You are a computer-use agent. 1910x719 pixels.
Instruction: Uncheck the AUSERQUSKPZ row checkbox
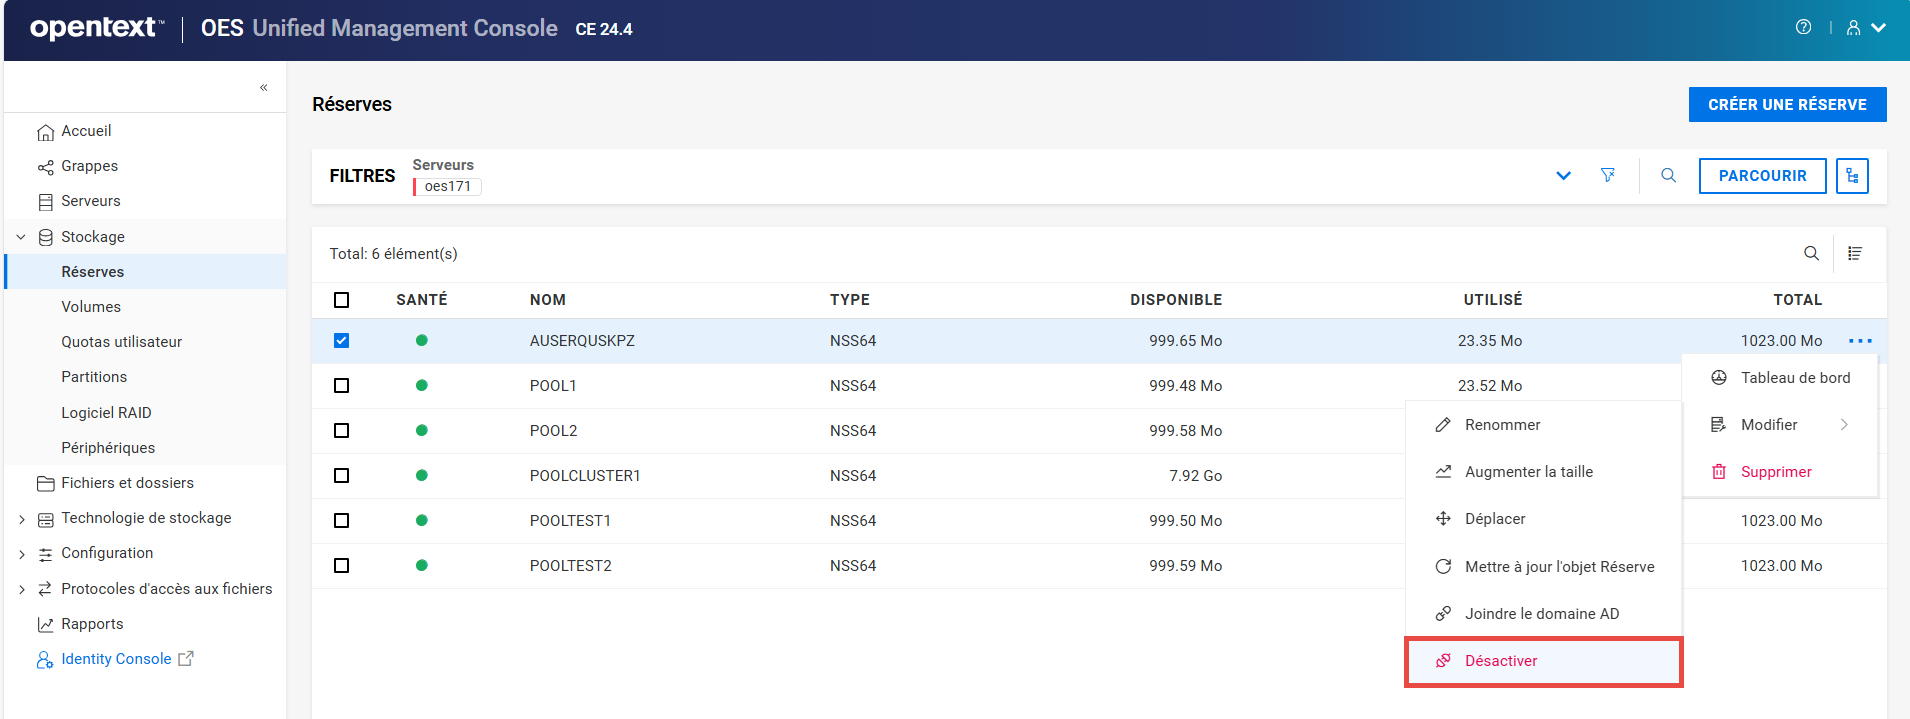click(x=342, y=341)
